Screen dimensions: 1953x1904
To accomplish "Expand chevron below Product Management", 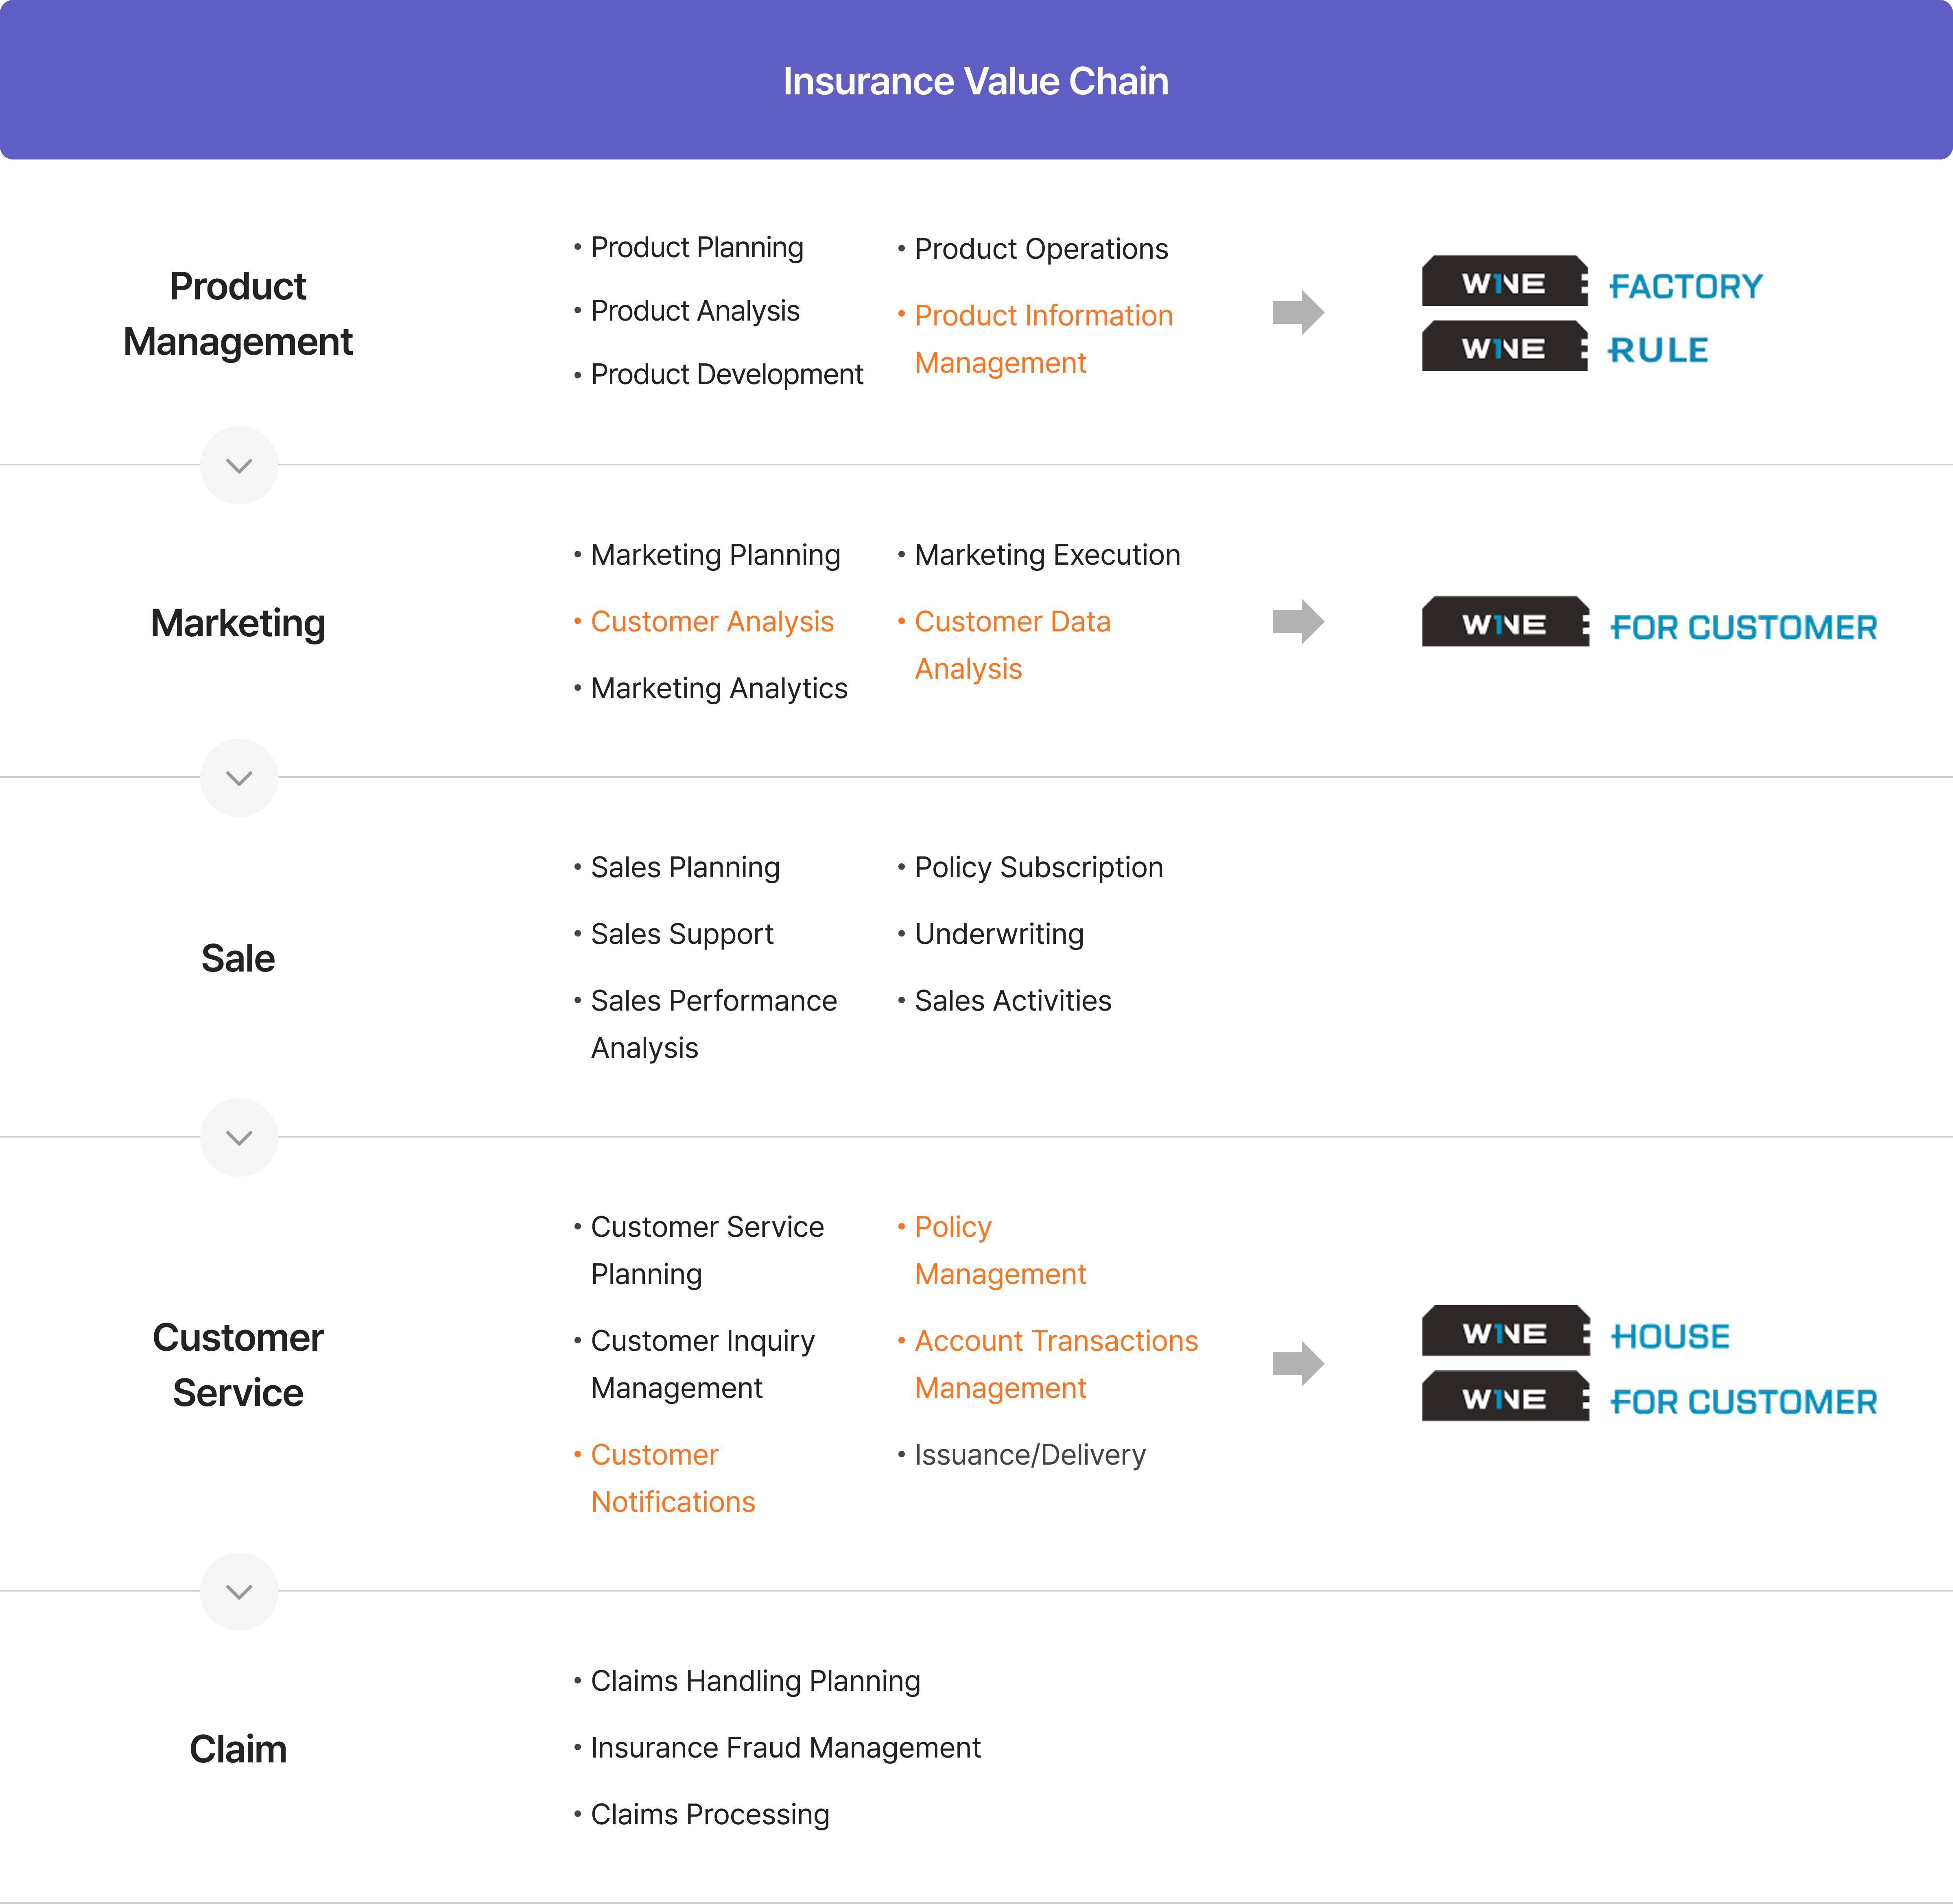I will 239,466.
